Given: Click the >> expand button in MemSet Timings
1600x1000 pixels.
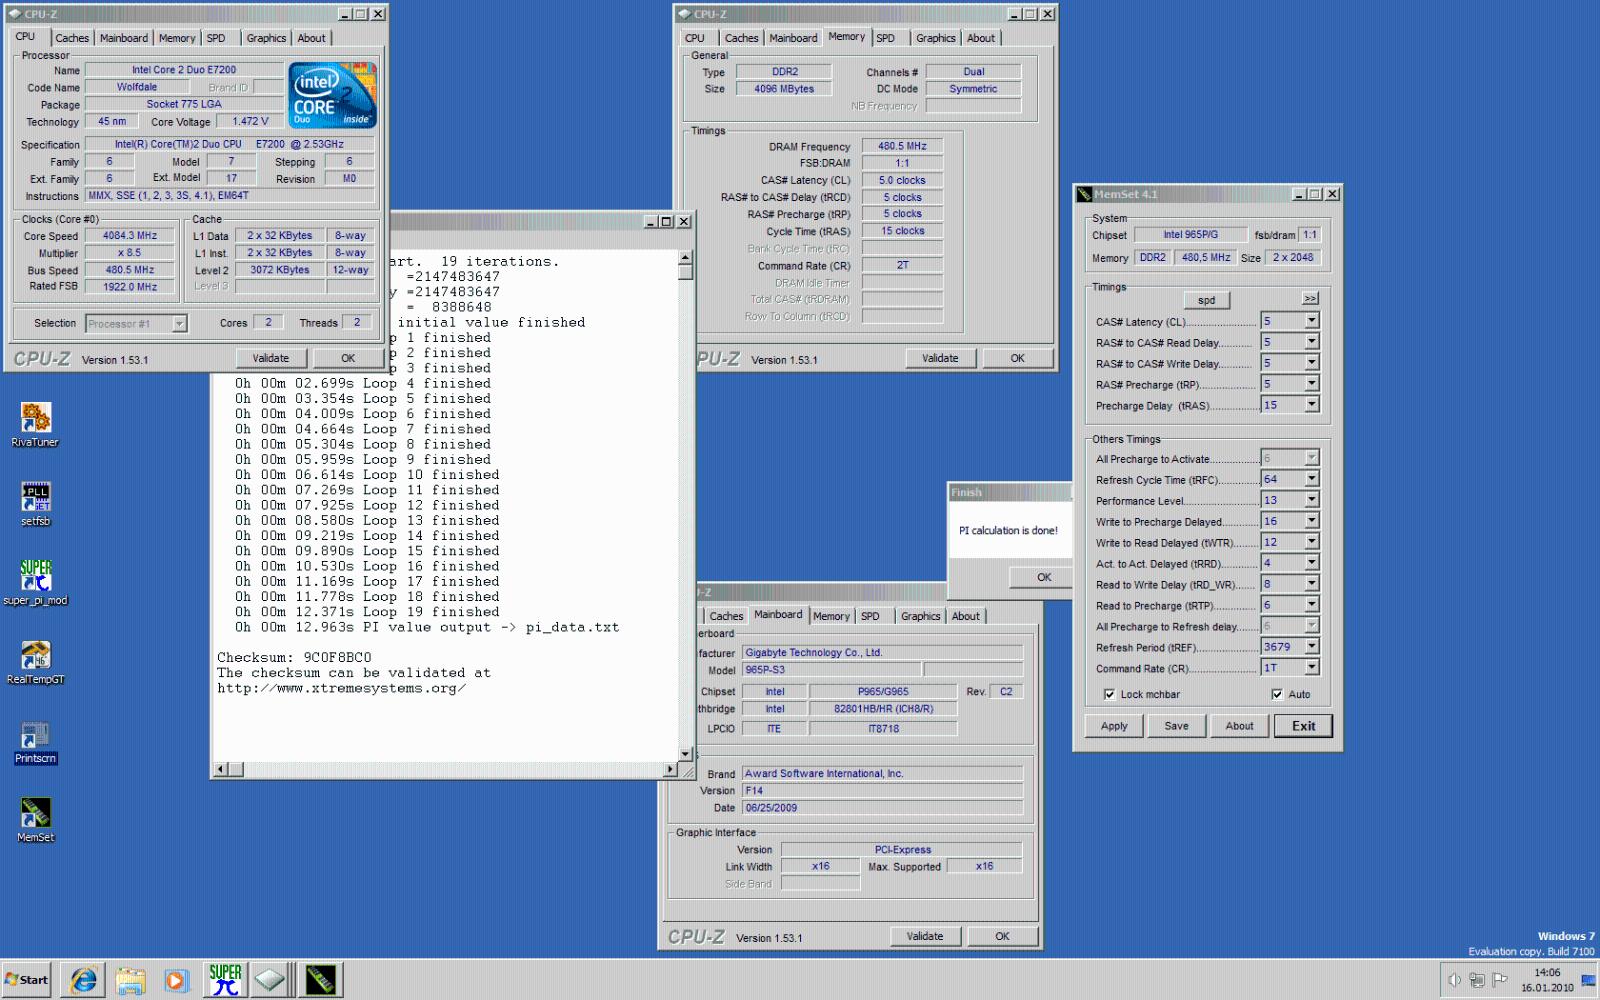Looking at the screenshot, I should pyautogui.click(x=1311, y=299).
